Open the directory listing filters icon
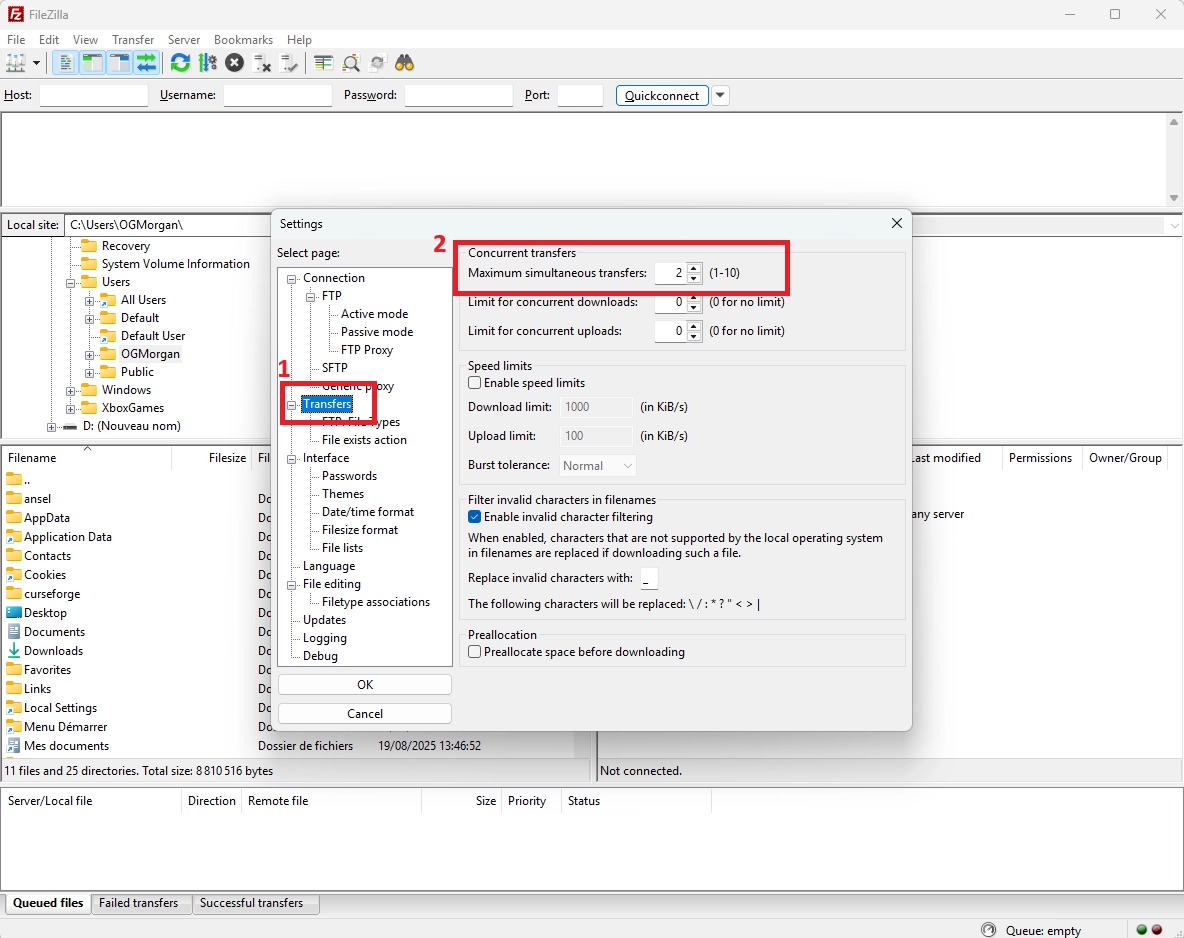The height and width of the screenshot is (938, 1184). (x=323, y=63)
